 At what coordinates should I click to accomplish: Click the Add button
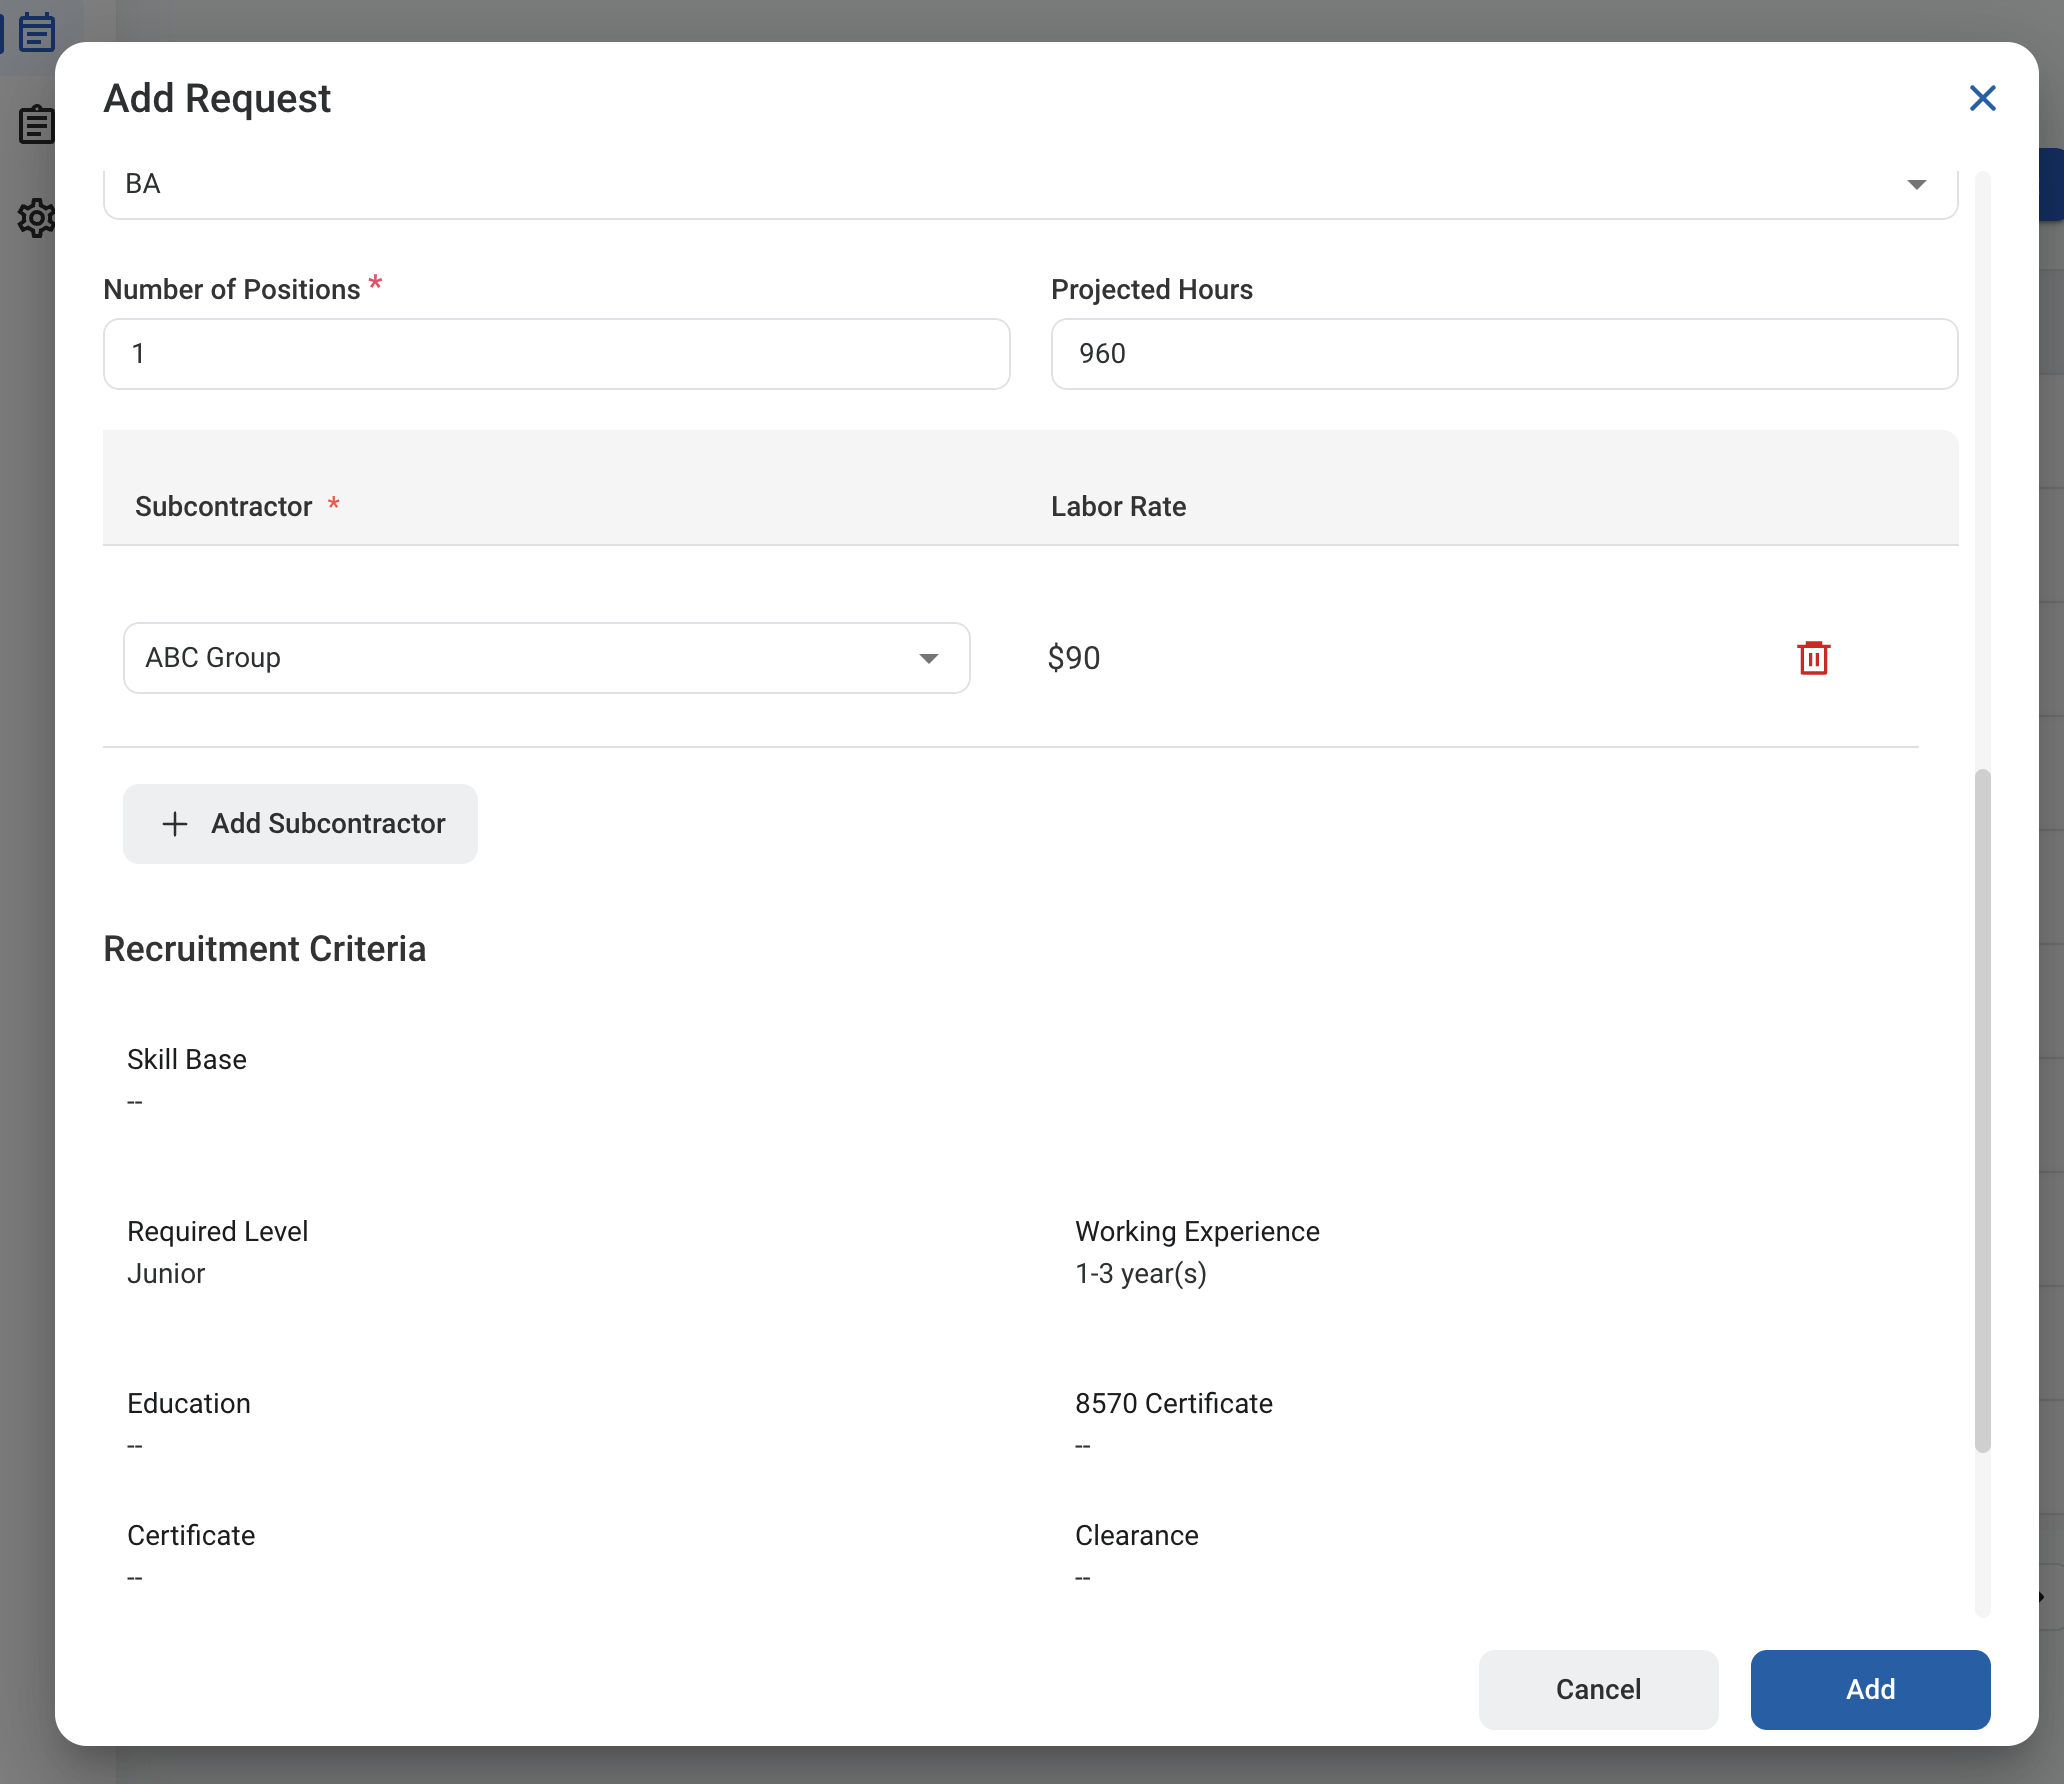[1870, 1689]
